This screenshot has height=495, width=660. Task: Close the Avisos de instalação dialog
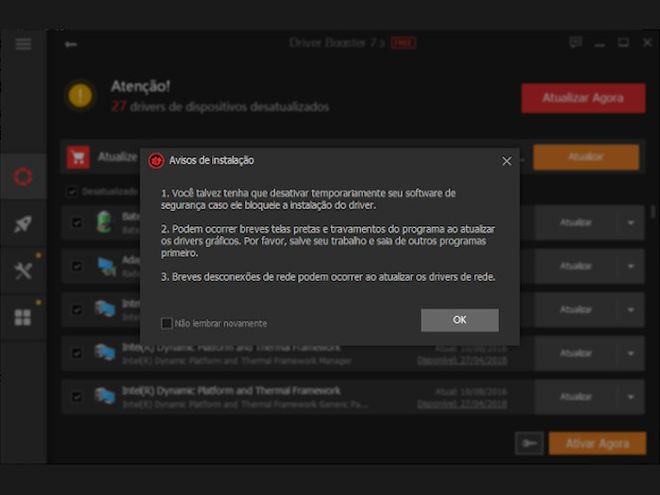(507, 161)
